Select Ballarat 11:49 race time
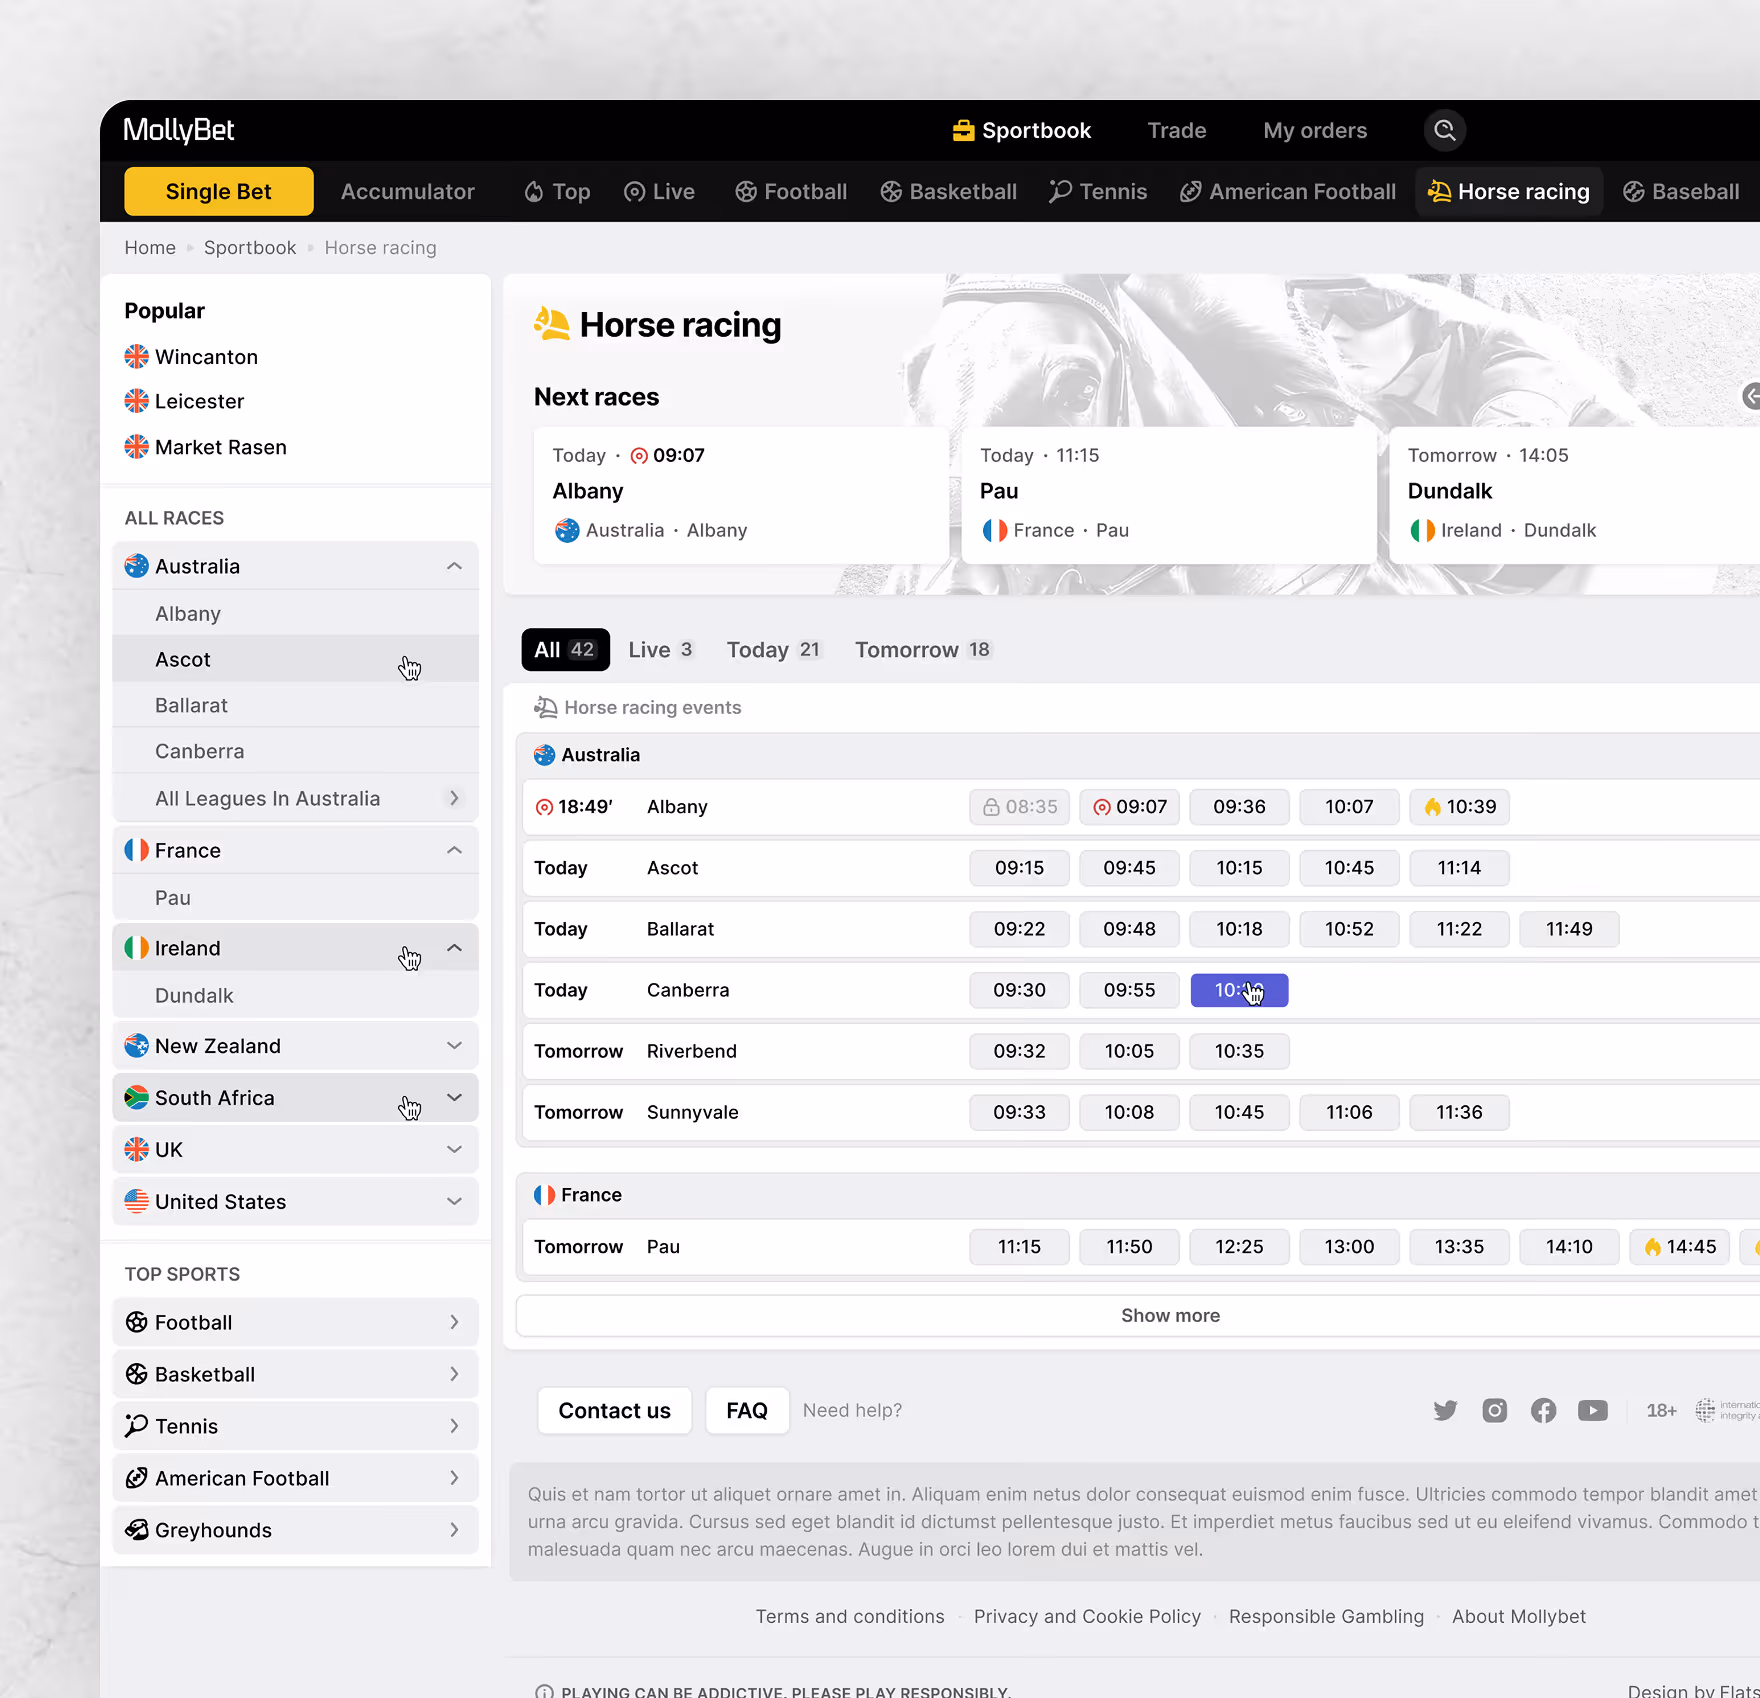This screenshot has height=1698, width=1760. [1569, 929]
